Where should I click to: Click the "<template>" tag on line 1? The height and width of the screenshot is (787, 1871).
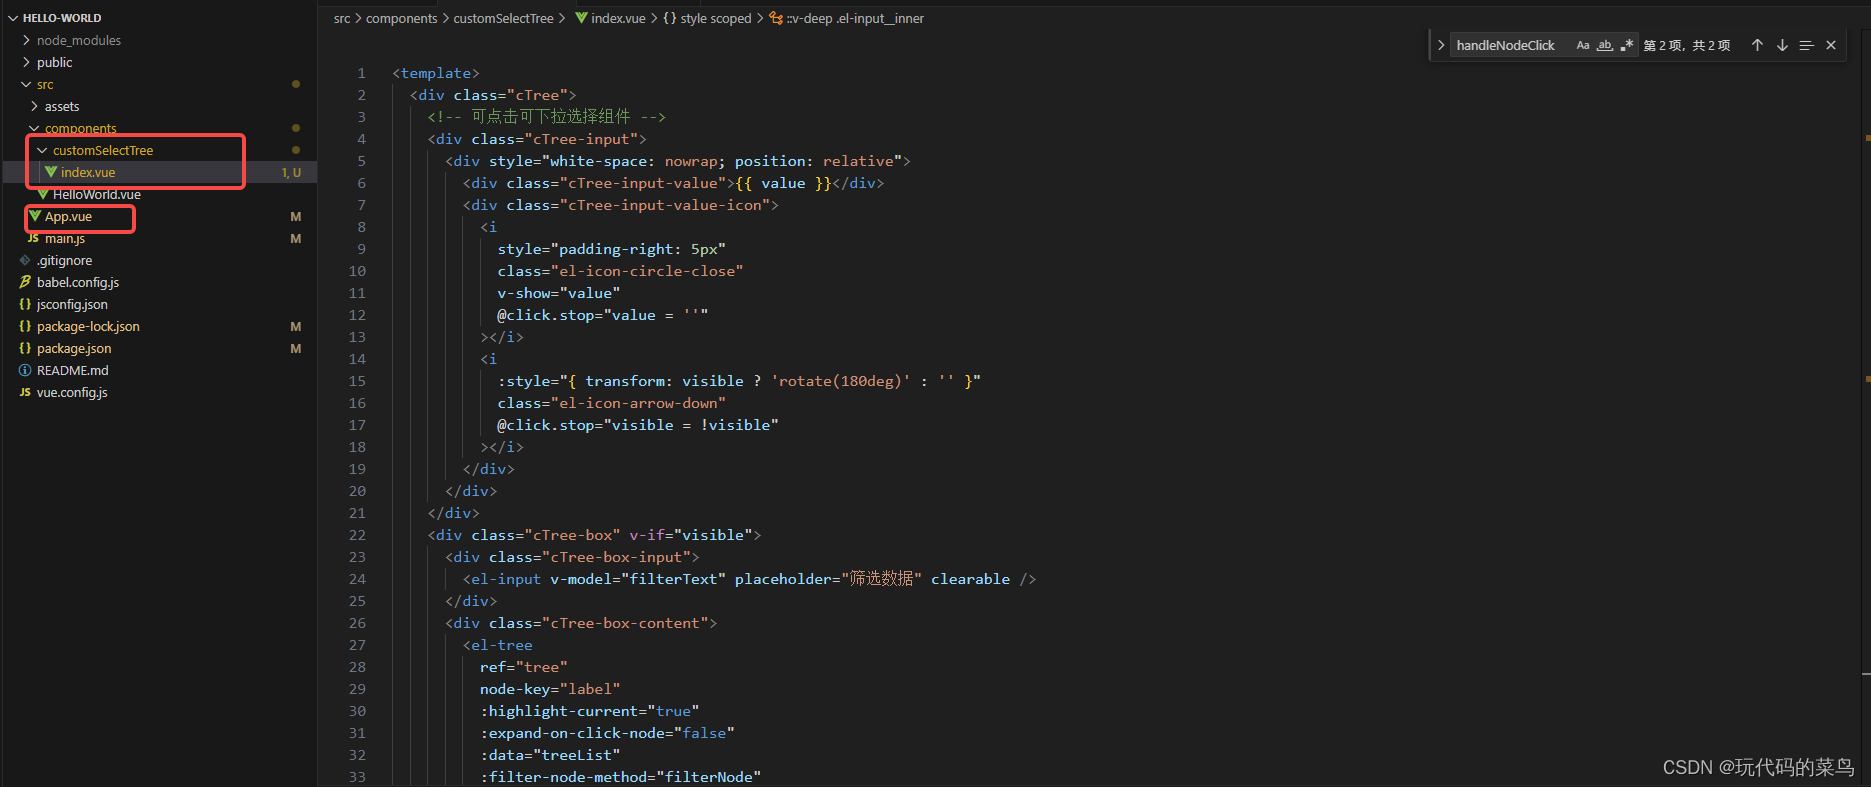[x=436, y=73]
